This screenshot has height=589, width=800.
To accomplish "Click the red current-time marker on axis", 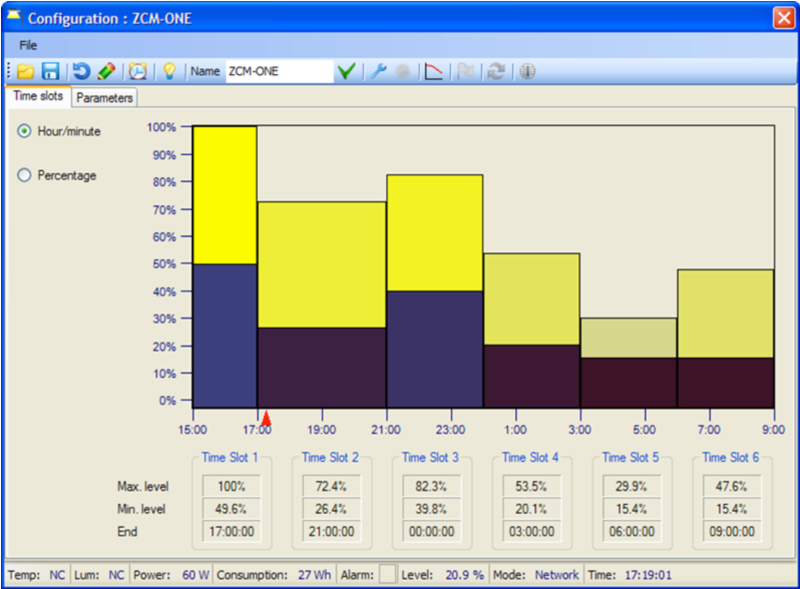I will coord(265,417).
